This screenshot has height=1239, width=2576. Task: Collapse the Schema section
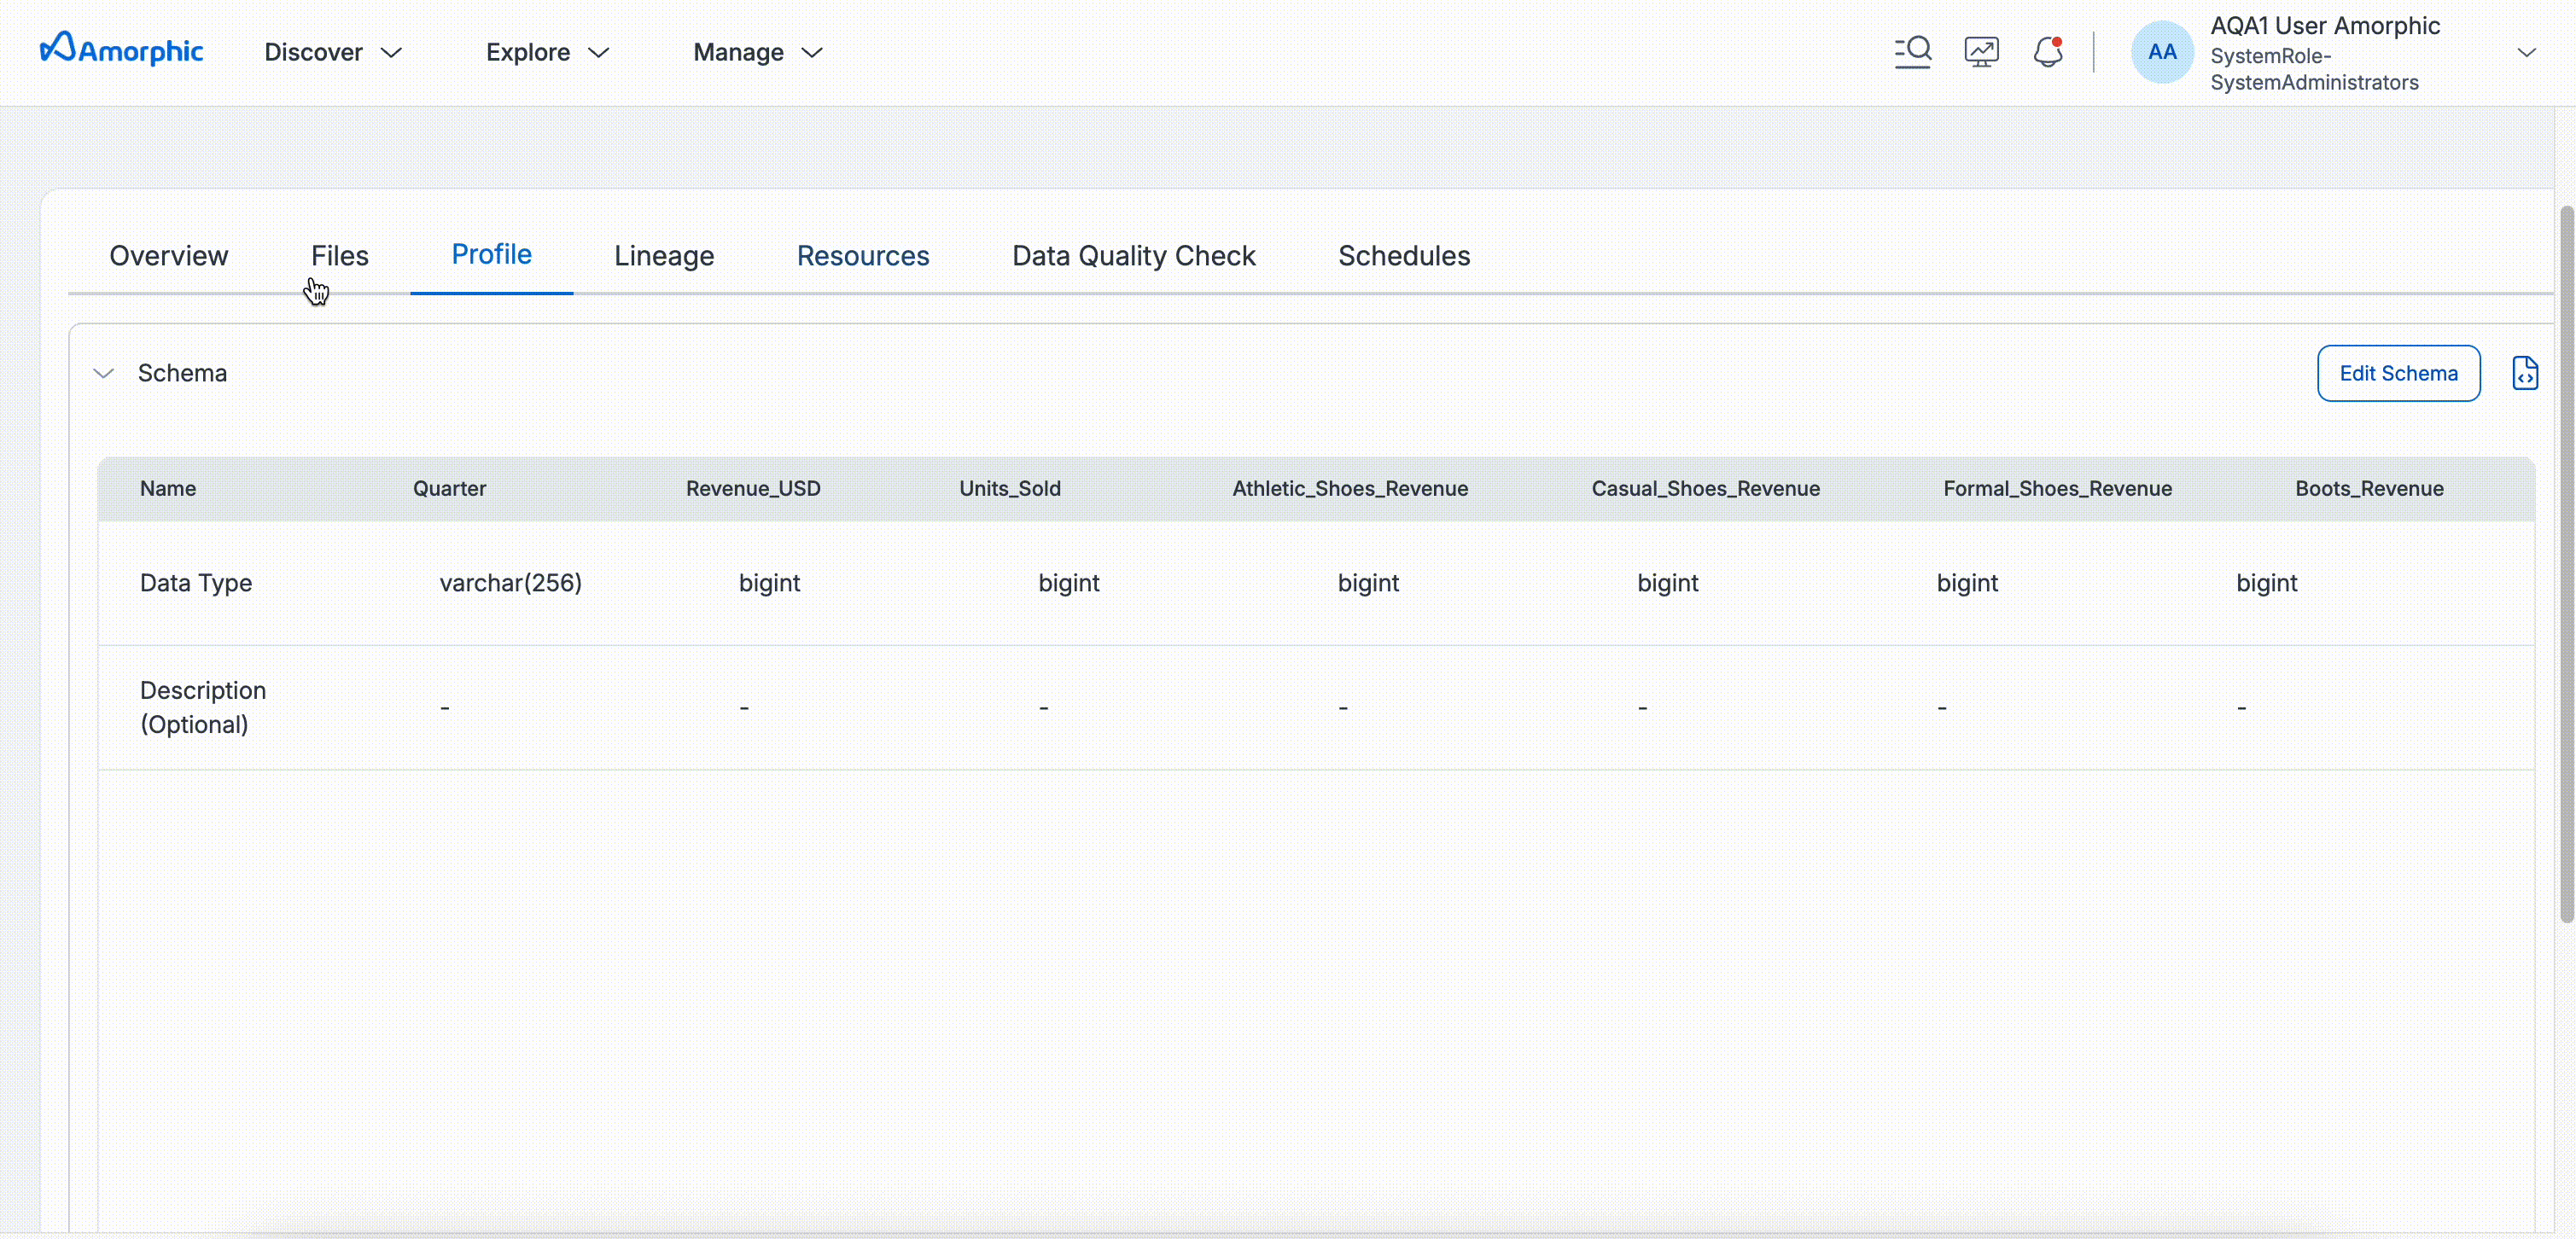(x=104, y=373)
